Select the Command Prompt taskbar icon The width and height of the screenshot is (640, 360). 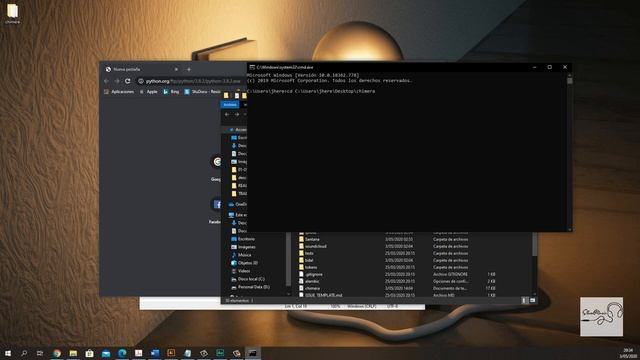point(253,353)
